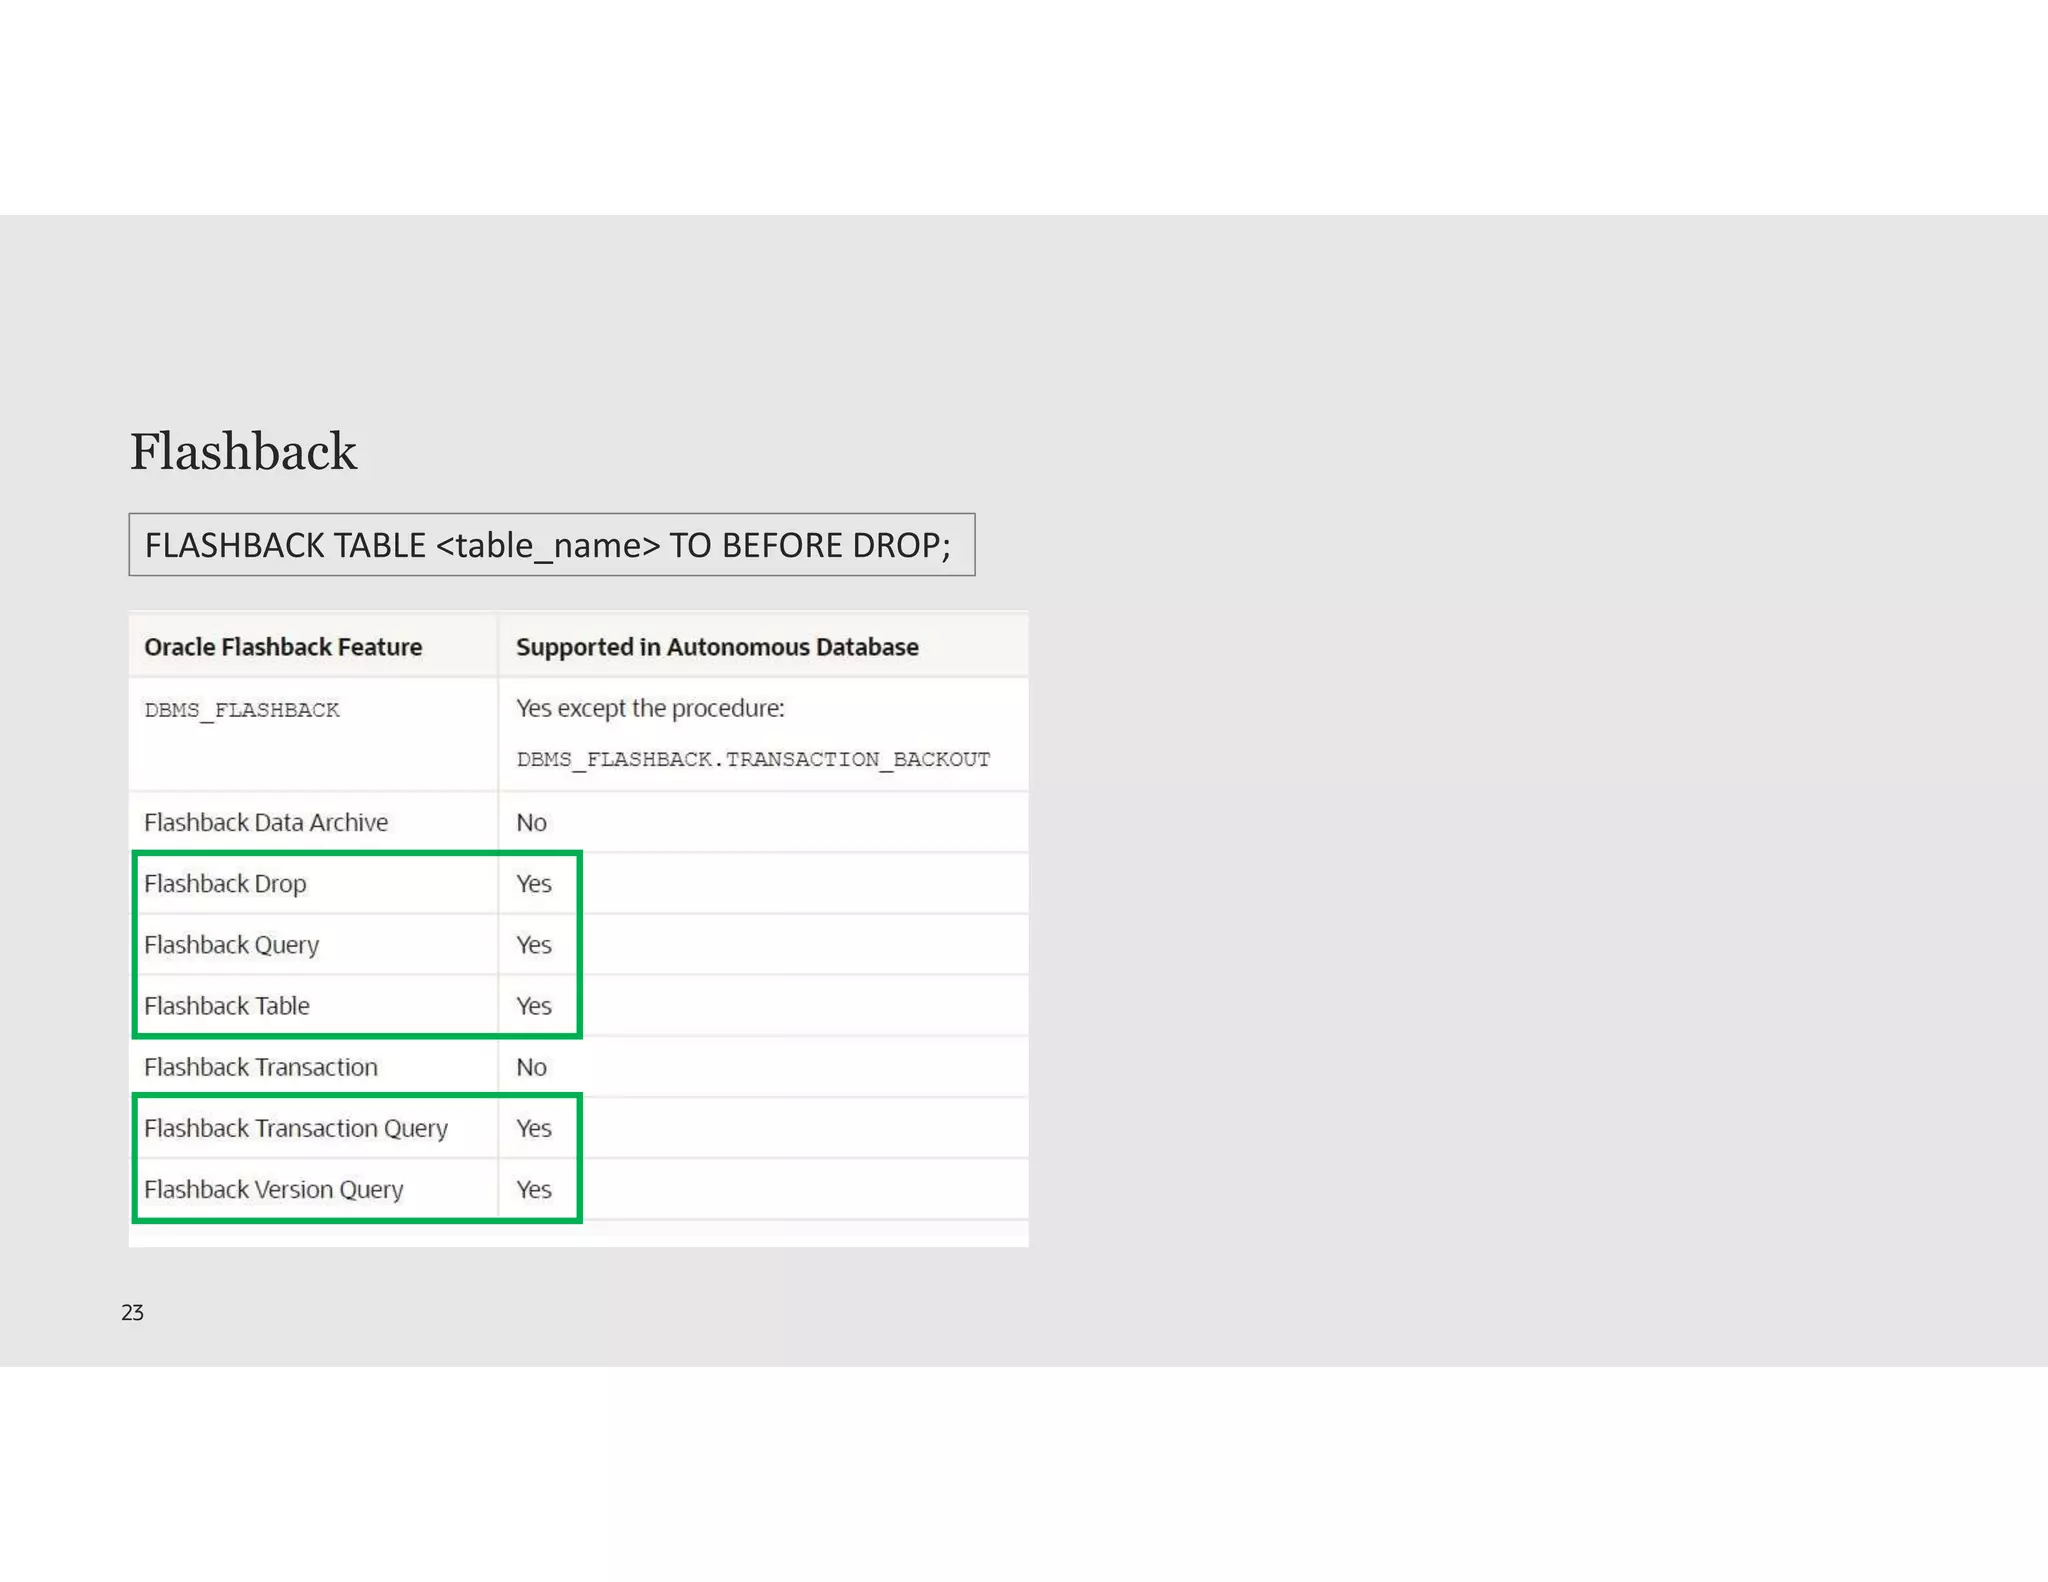Click the FLASHBACK TABLE command text box
The height and width of the screenshot is (1582, 2048).
click(551, 545)
